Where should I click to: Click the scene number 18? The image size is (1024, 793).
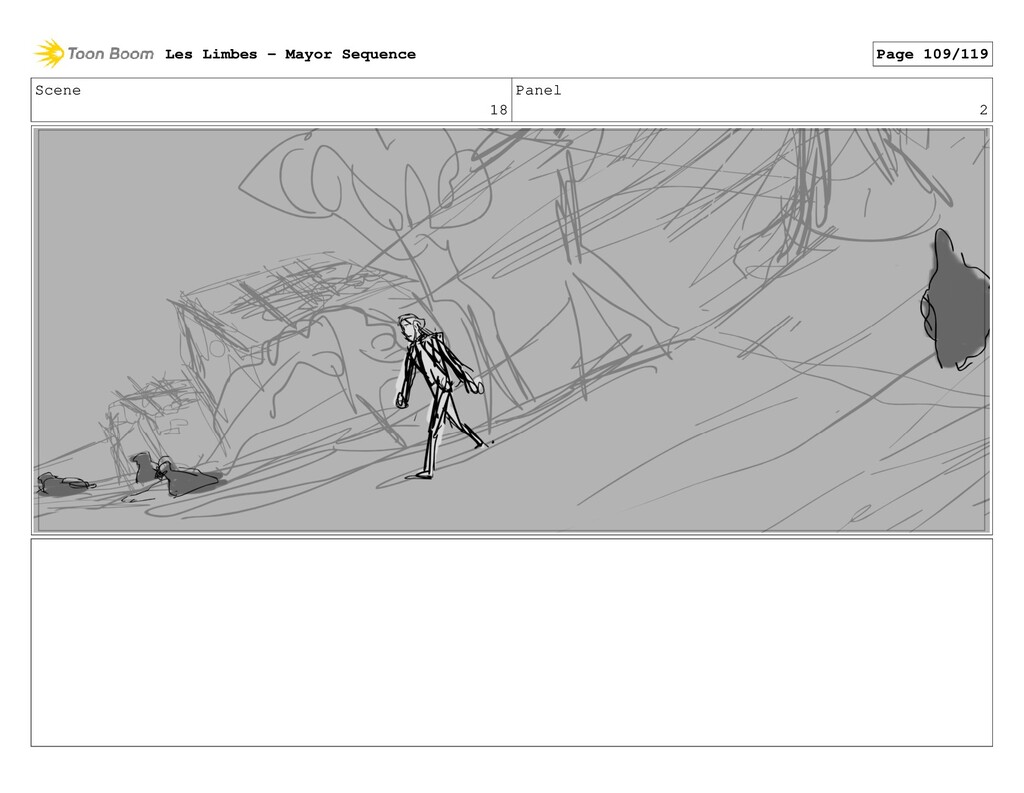[498, 110]
